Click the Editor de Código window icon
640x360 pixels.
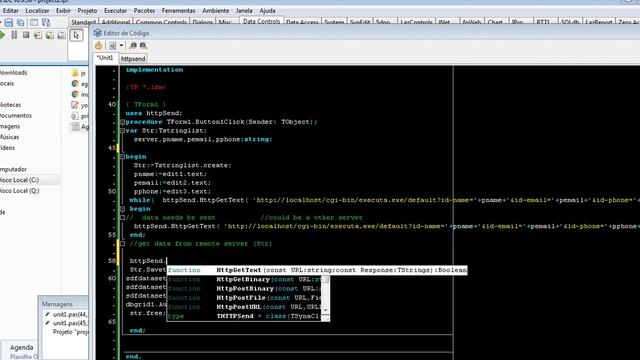pos(98,33)
